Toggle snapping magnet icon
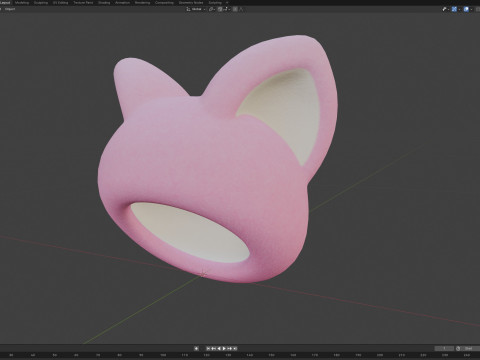This screenshot has height=360, width=480. click(x=220, y=9)
